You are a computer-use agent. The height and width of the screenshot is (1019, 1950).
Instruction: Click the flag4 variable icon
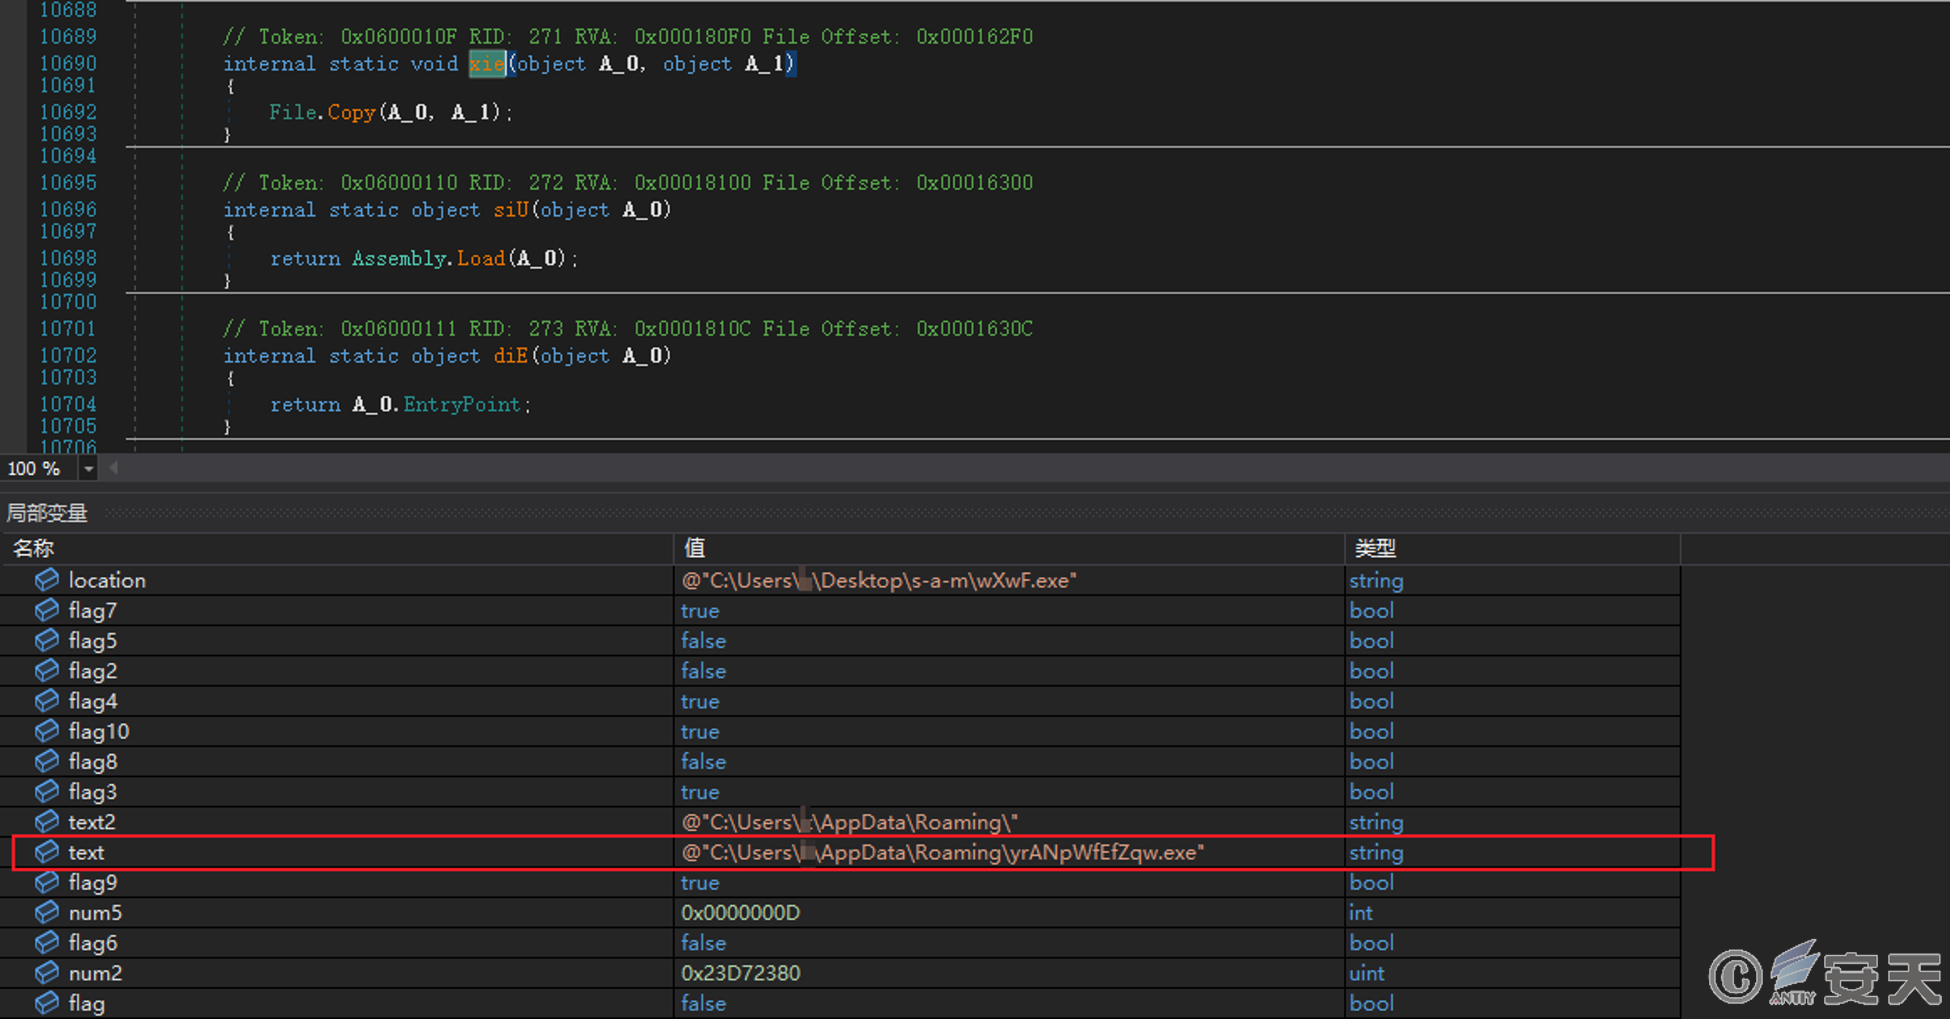[x=46, y=701]
